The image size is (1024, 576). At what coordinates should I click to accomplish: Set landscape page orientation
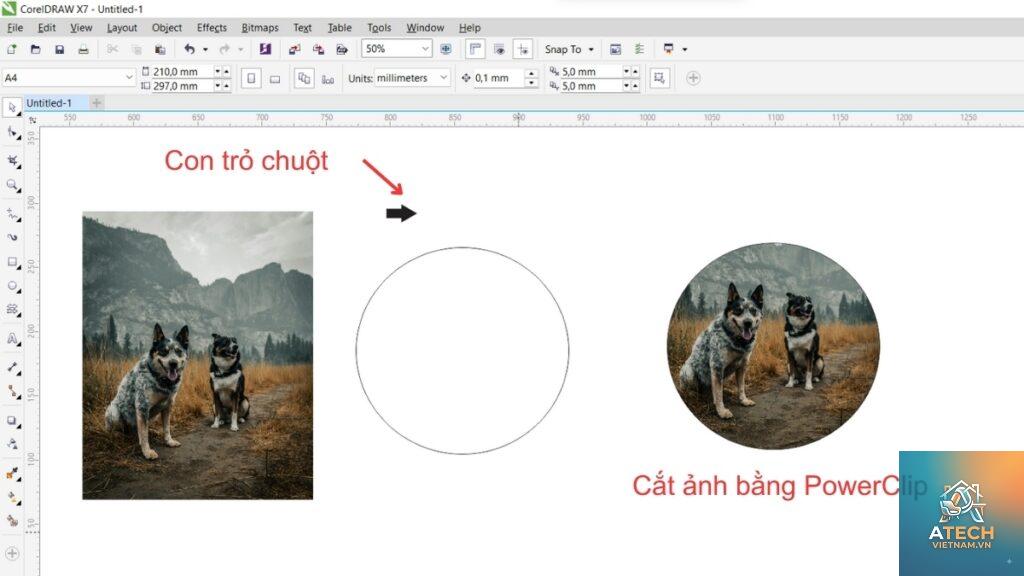click(275, 78)
